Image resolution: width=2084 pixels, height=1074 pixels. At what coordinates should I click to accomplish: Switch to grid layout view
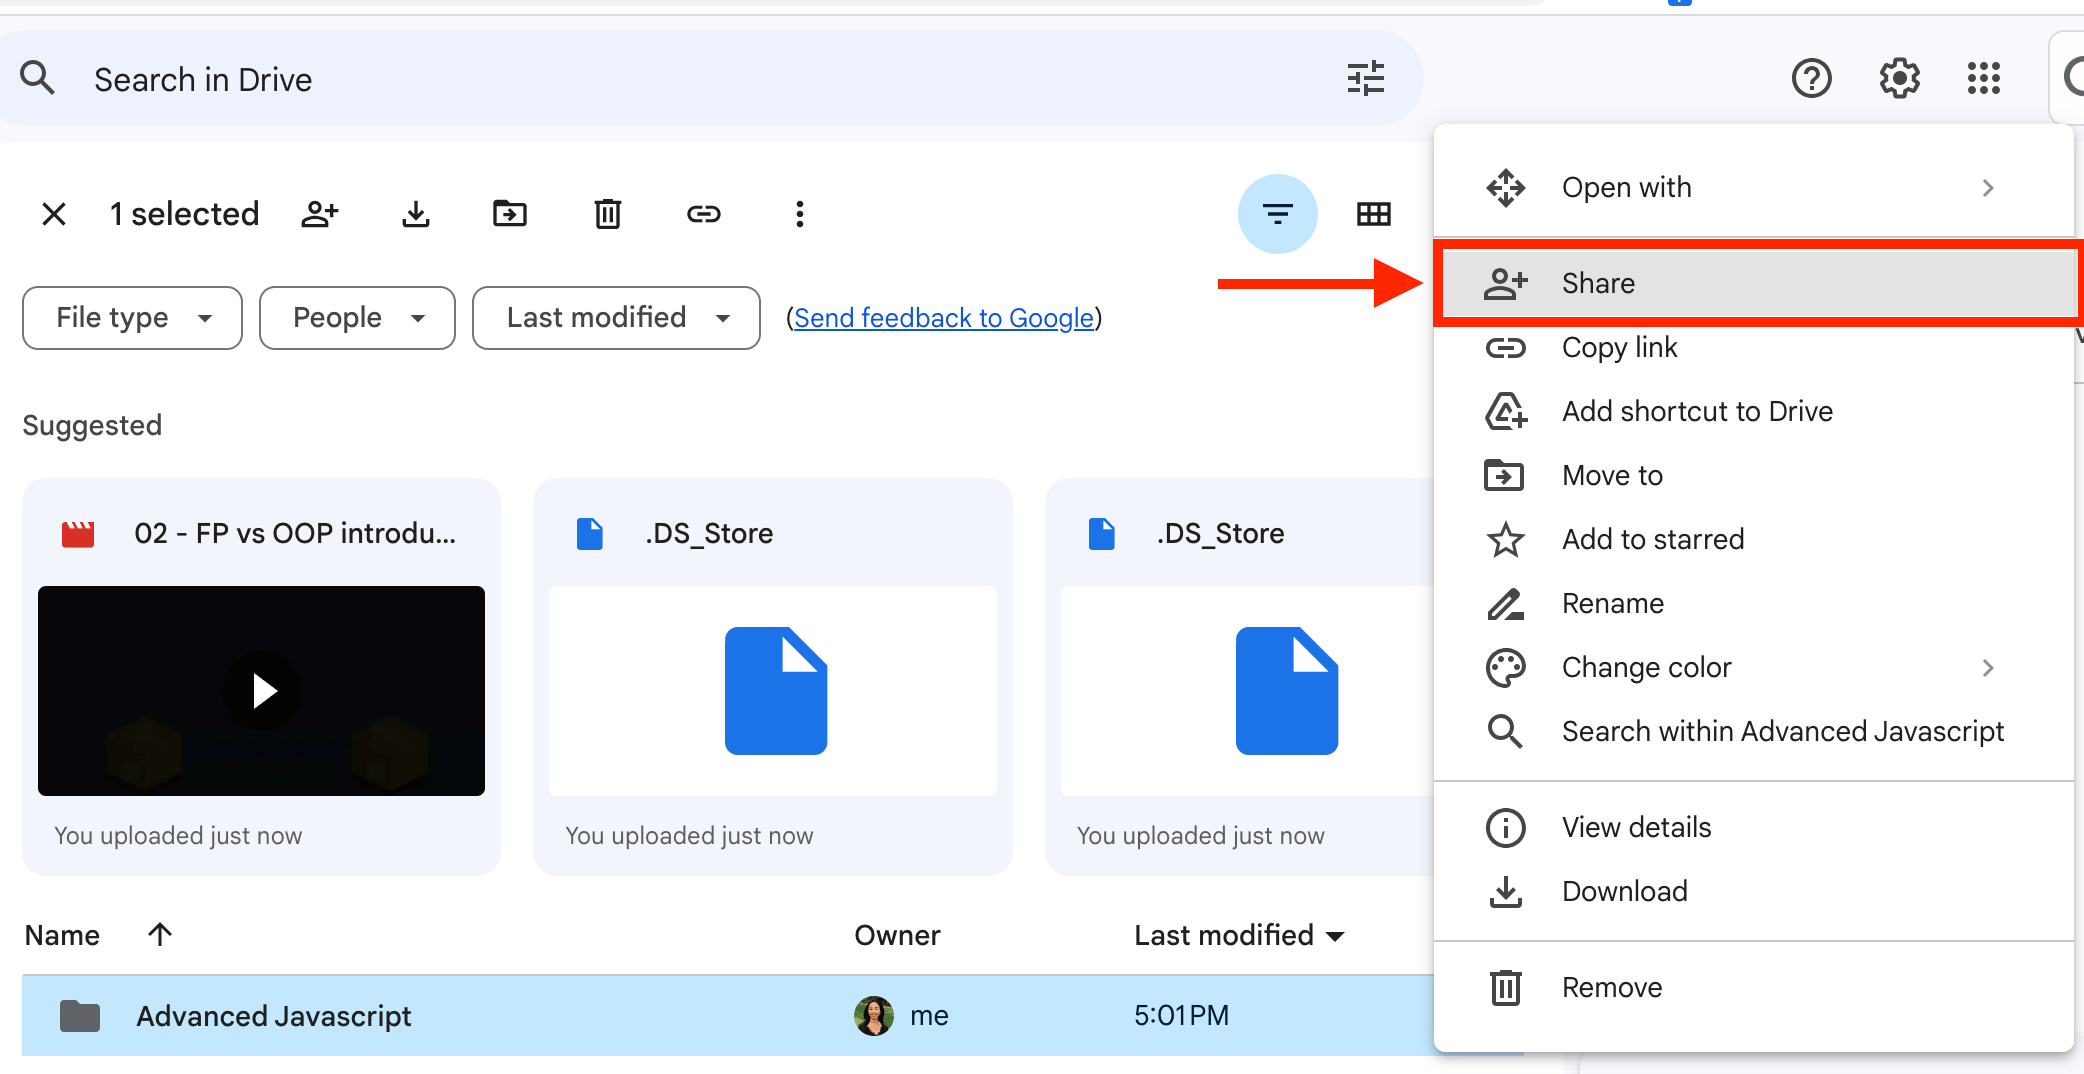[x=1373, y=213]
